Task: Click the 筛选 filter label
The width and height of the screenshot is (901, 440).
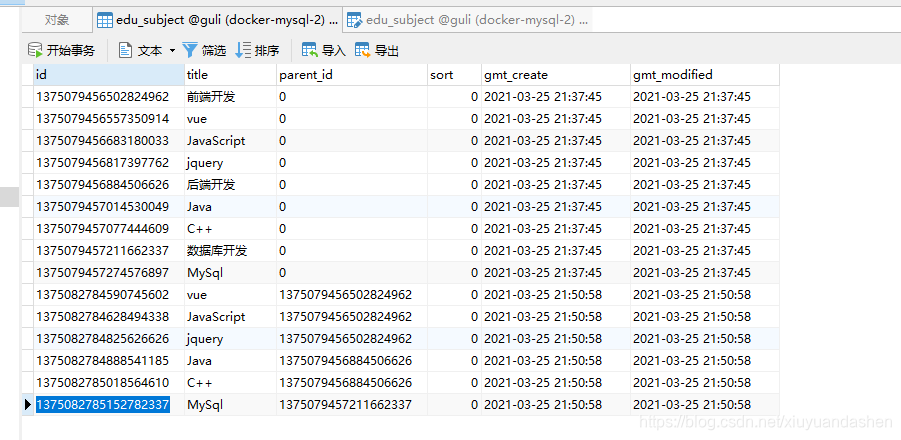Action: (214, 51)
